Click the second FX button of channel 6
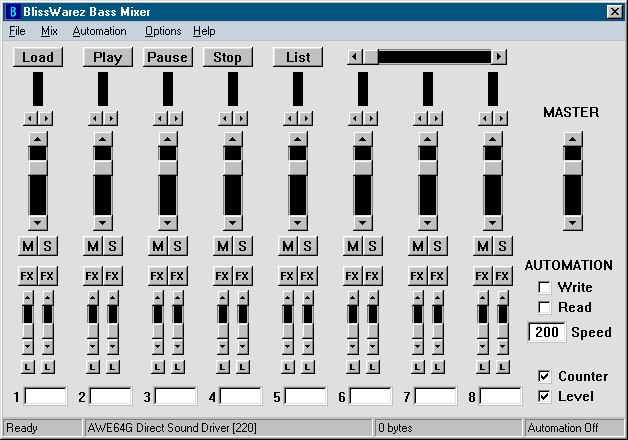 pos(372,276)
